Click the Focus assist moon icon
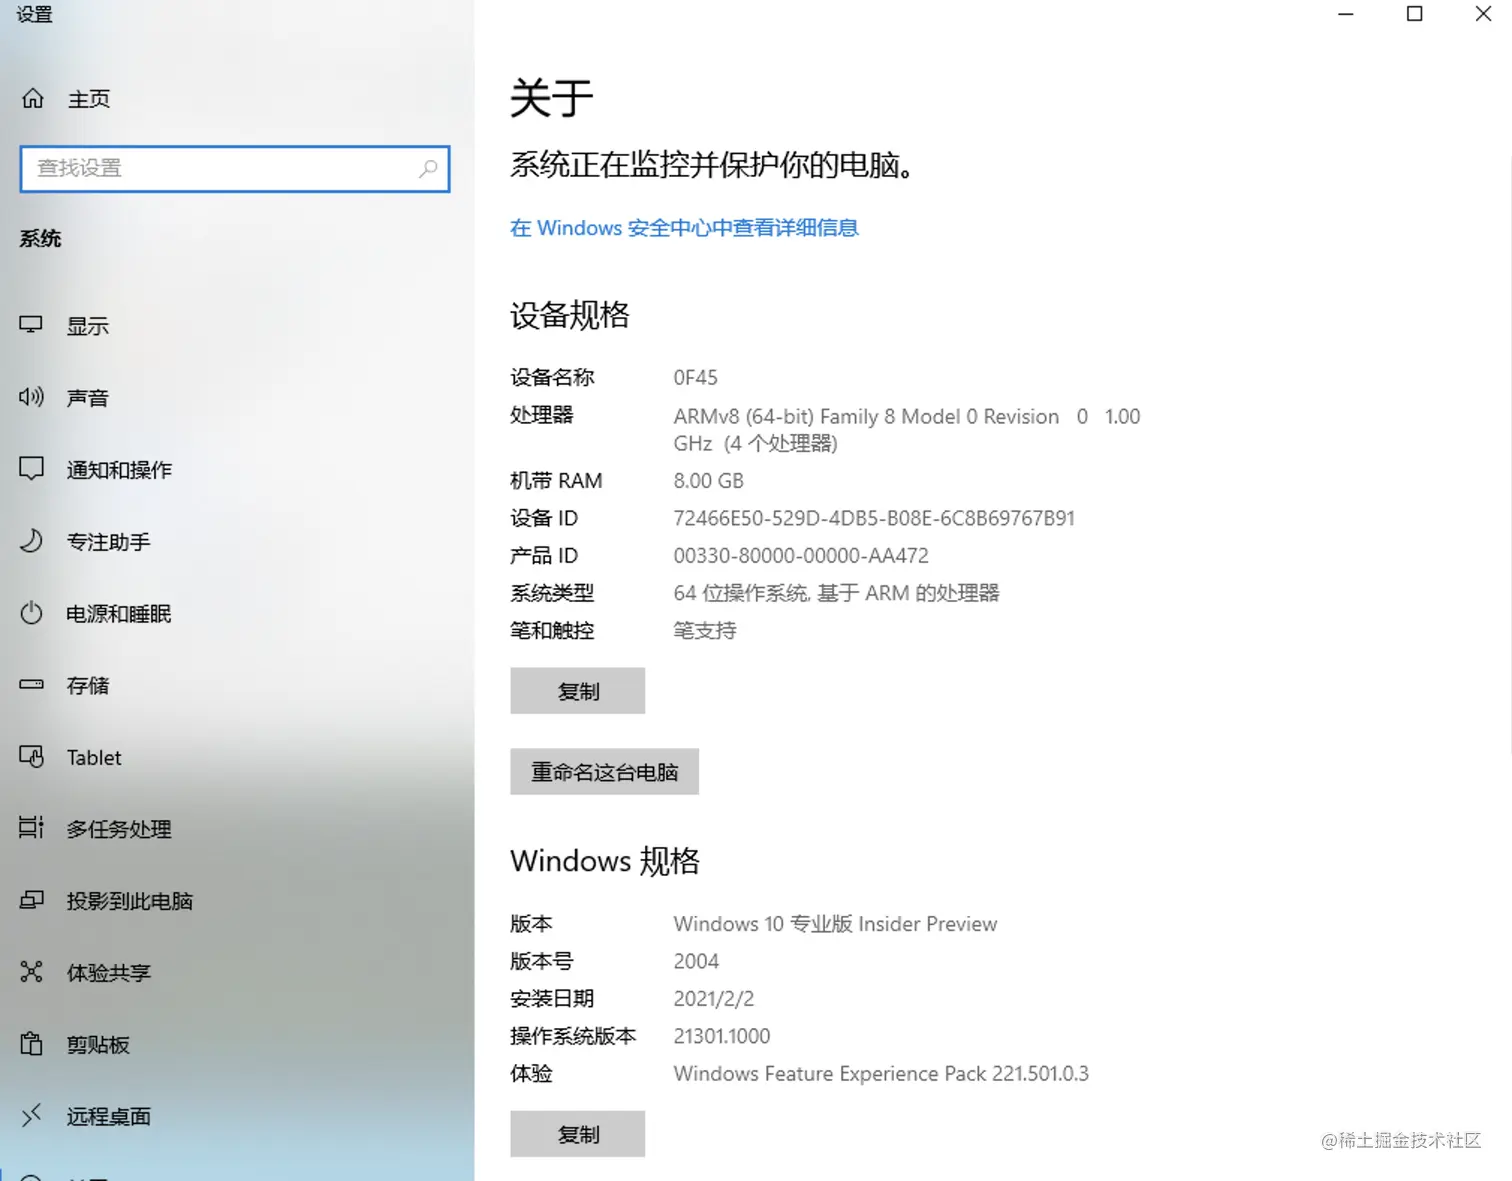 click(x=31, y=541)
